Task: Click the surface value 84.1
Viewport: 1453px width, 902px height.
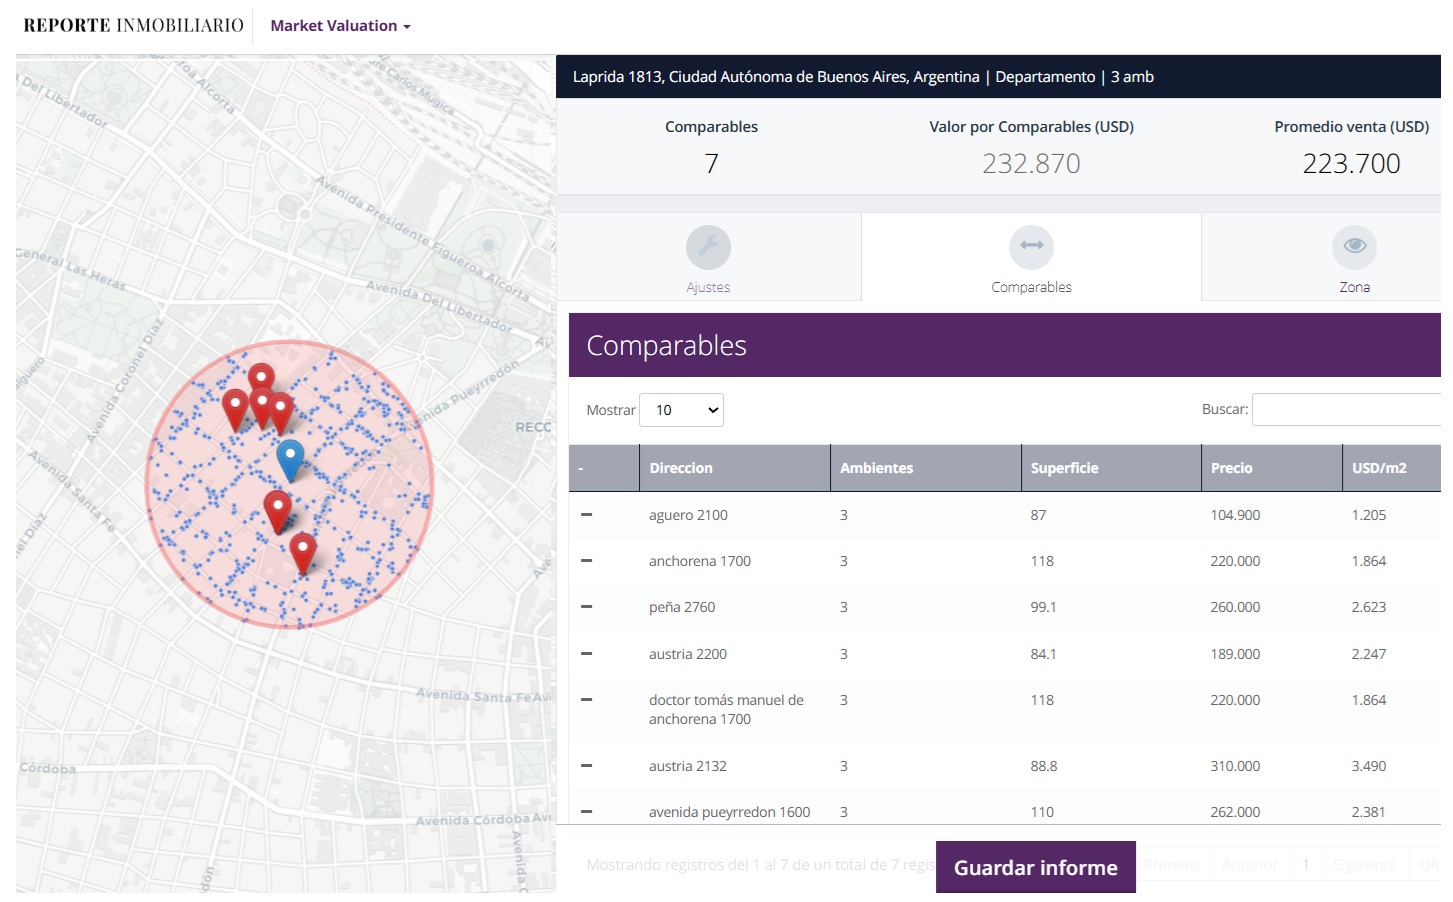Action: coord(1043,654)
